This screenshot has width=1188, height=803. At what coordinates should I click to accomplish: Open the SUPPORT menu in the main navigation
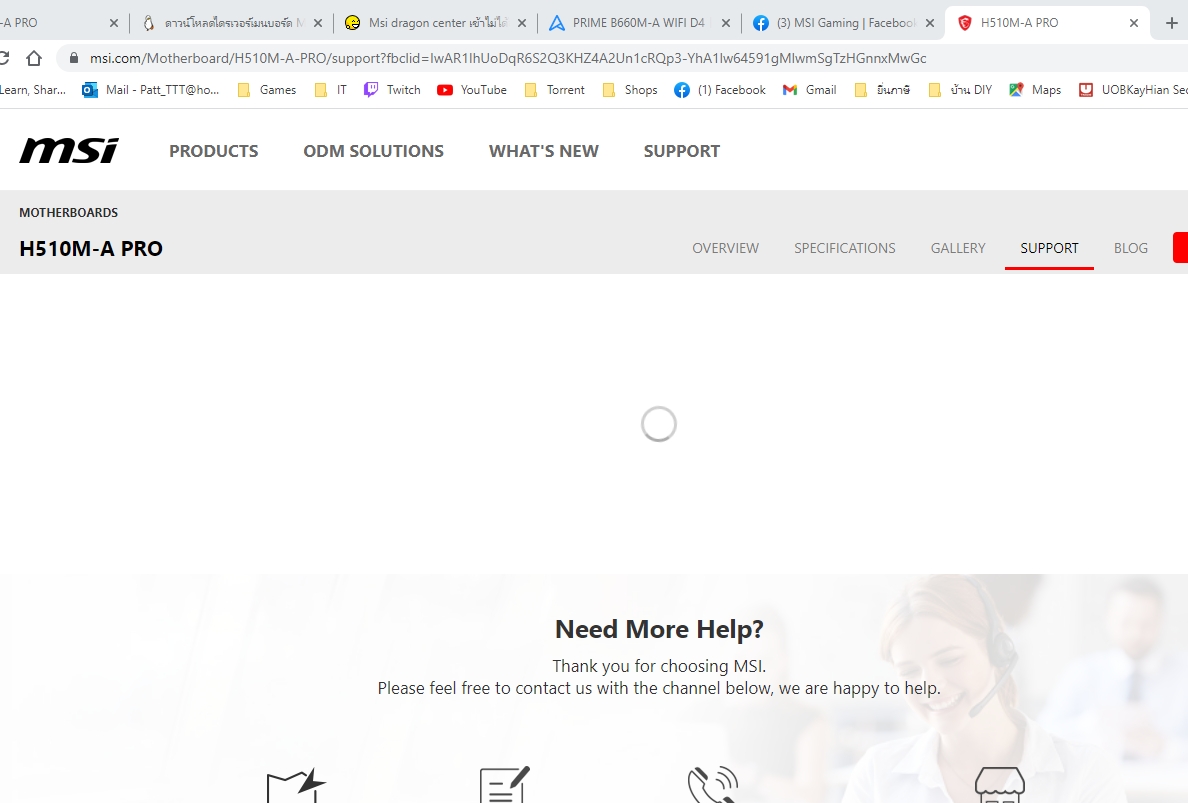pos(682,151)
